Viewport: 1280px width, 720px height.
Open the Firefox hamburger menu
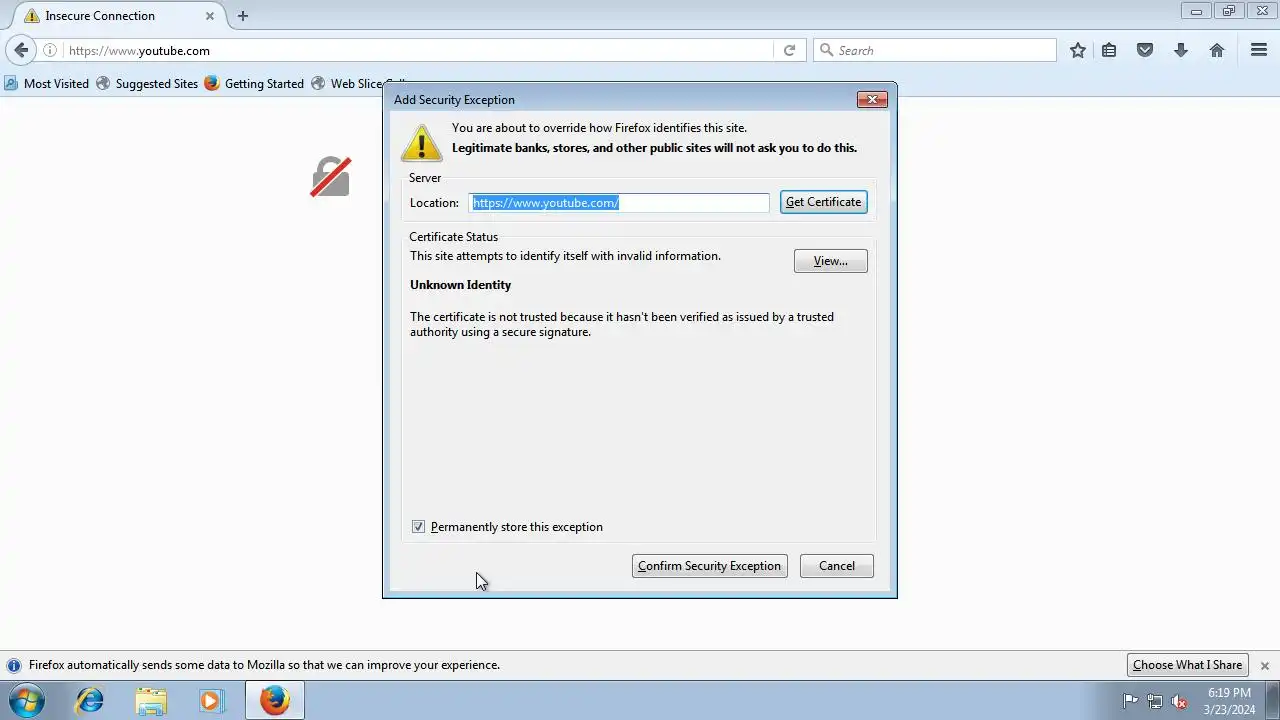pyautogui.click(x=1259, y=50)
